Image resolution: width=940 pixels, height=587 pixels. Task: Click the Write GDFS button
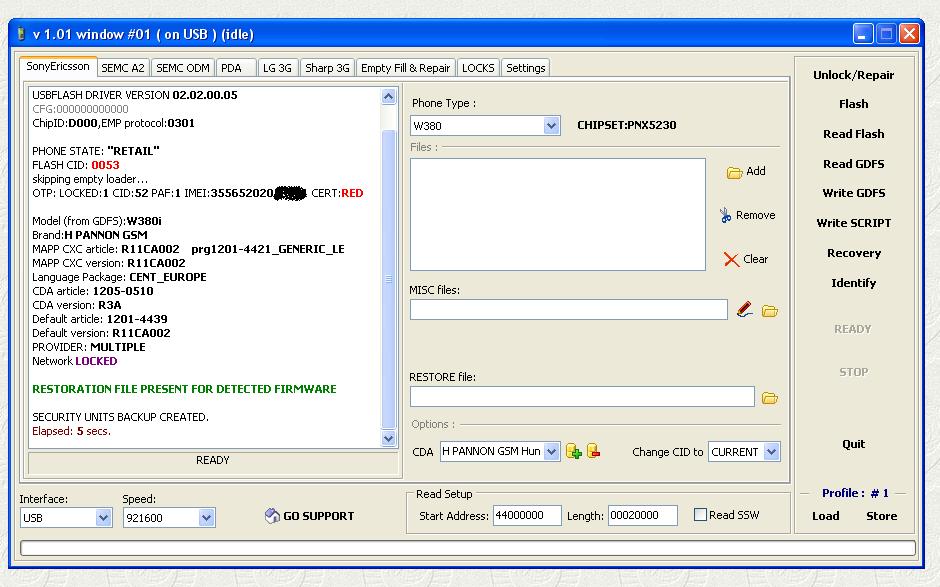tap(854, 193)
